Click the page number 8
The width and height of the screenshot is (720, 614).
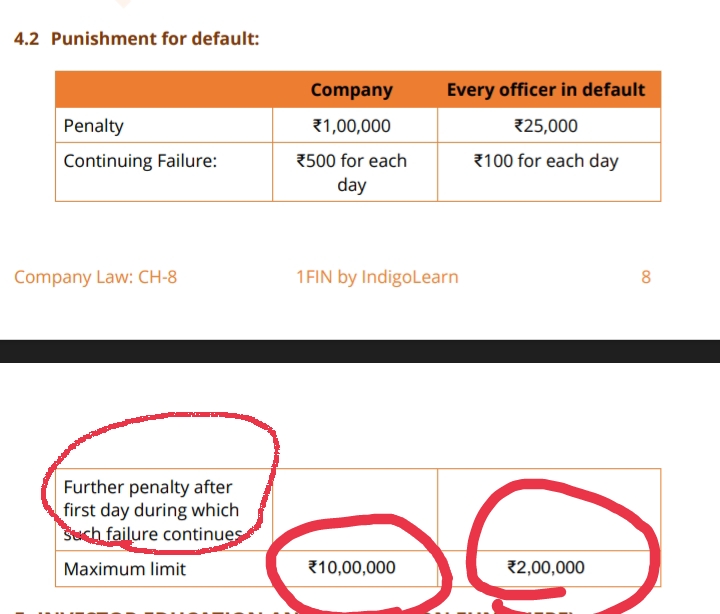646,277
